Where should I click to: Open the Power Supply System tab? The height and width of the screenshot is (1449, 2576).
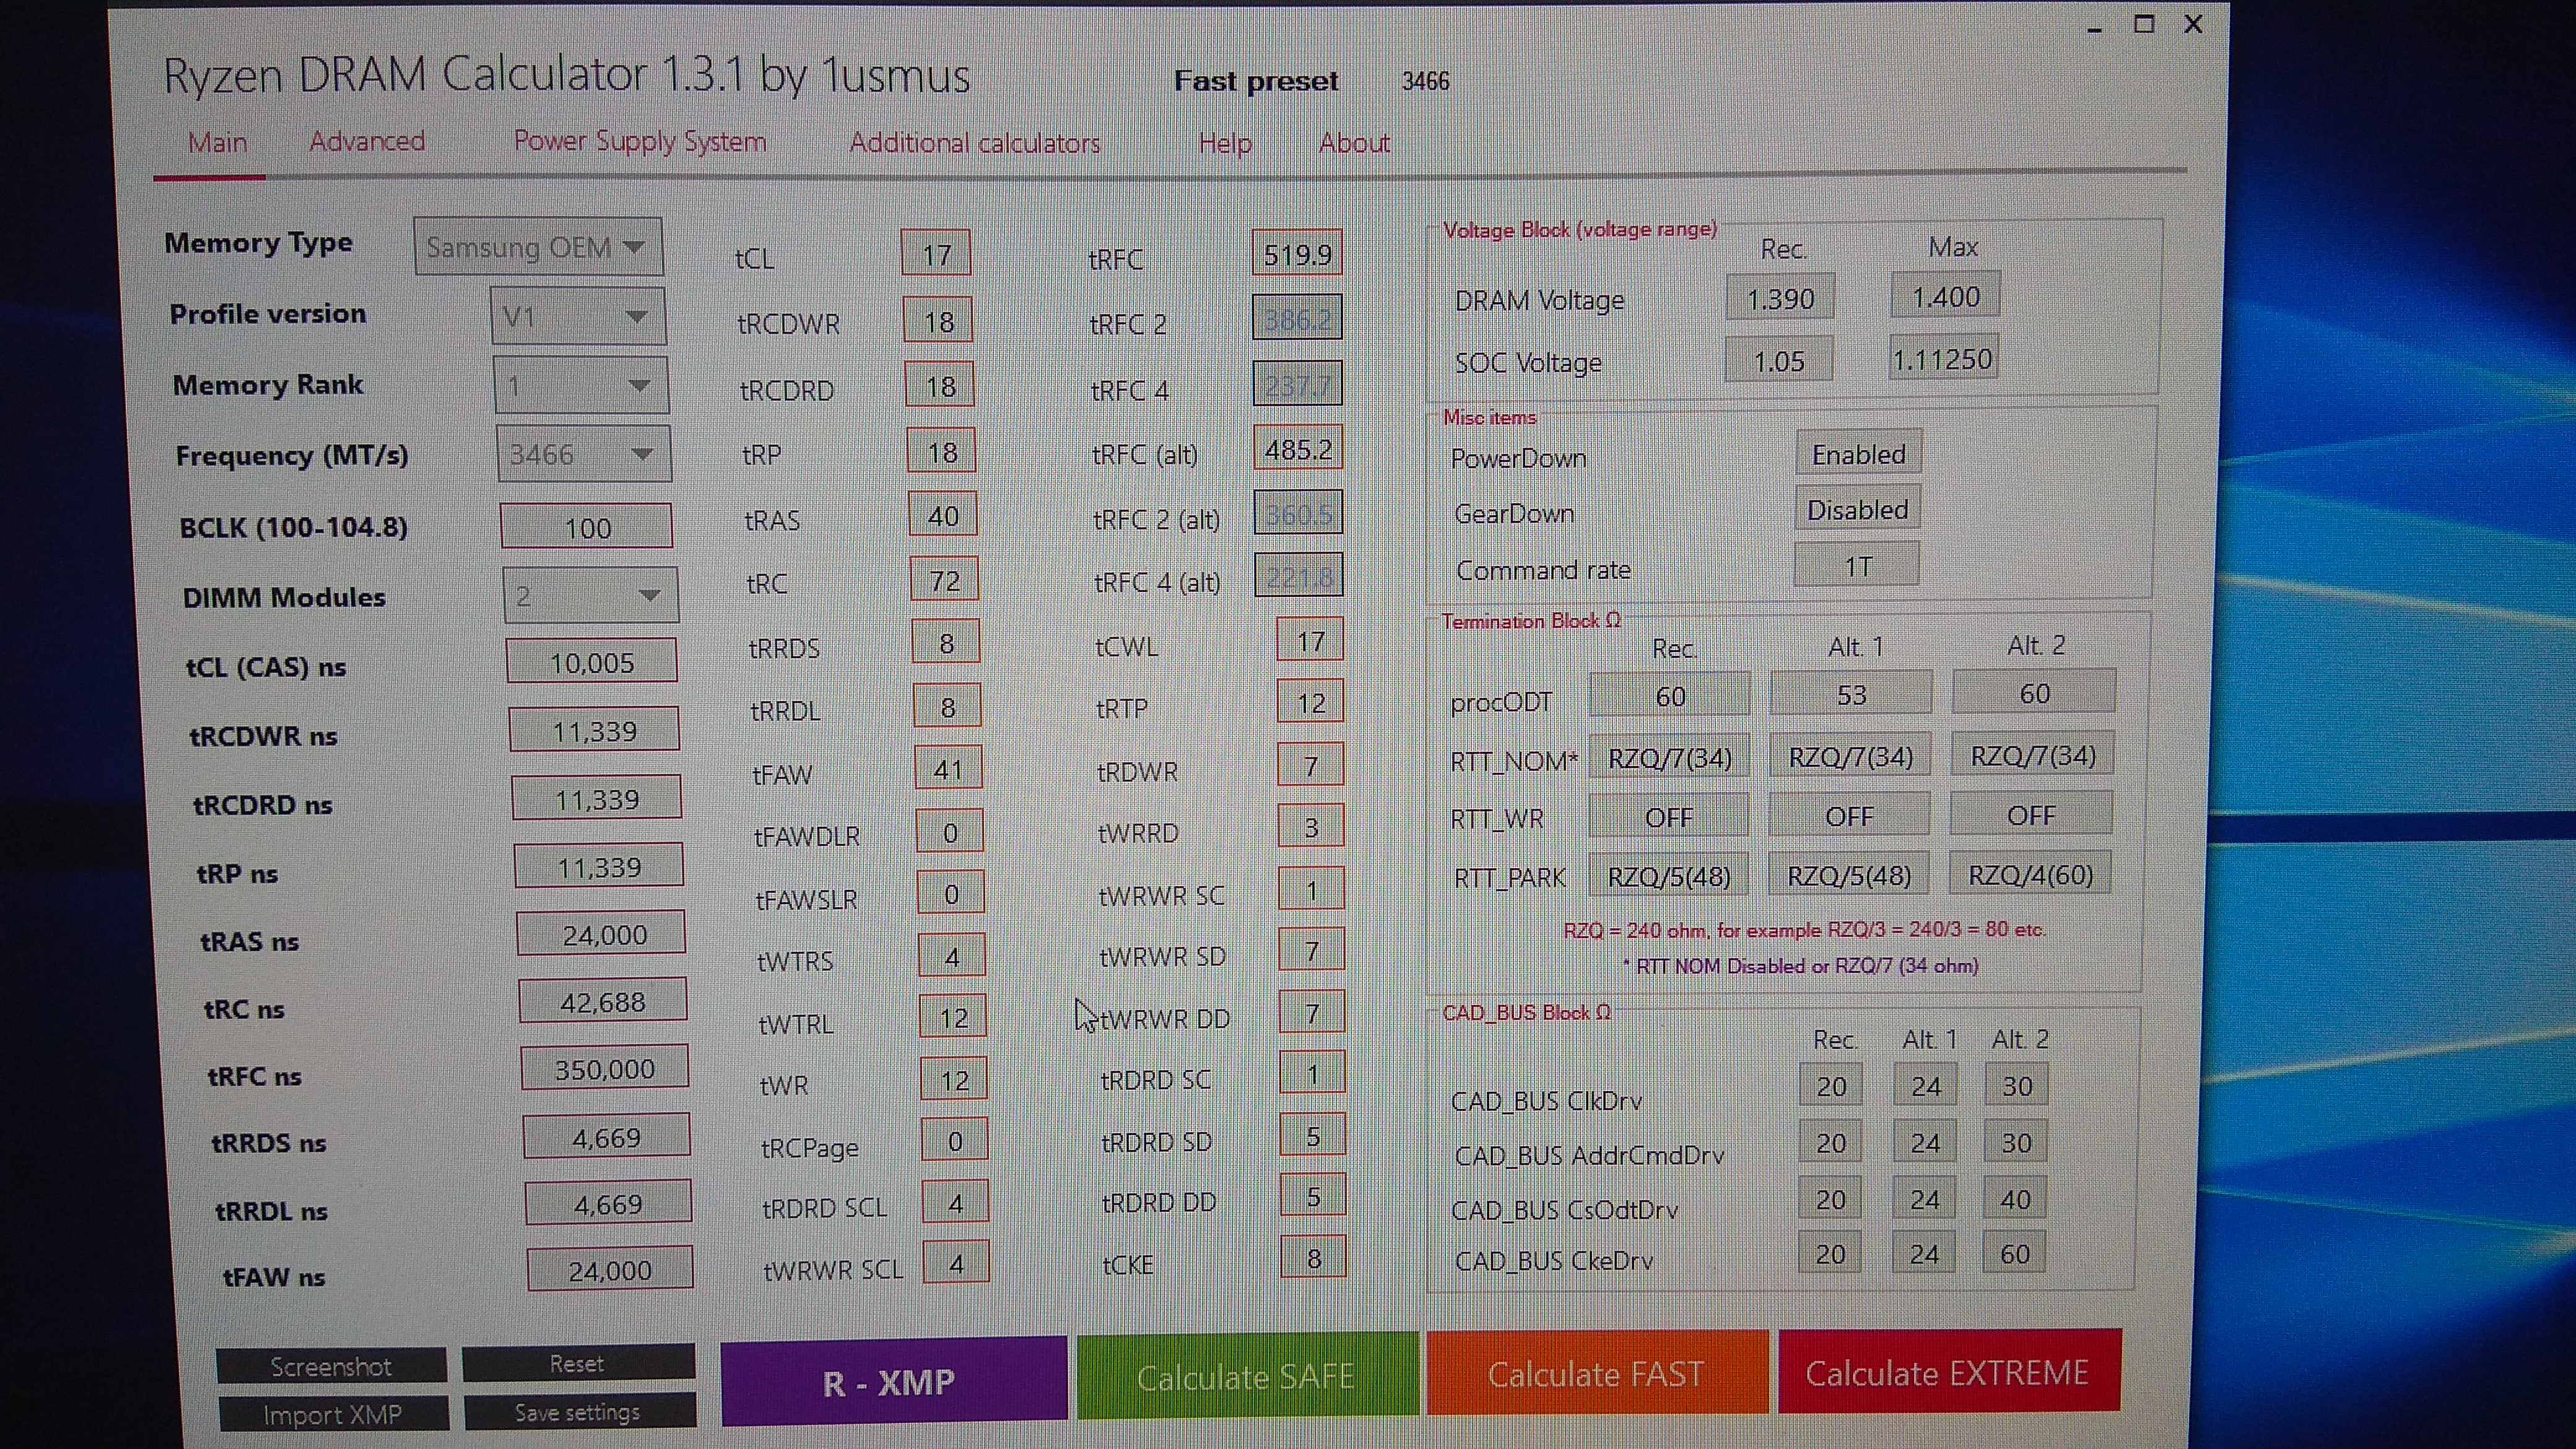(x=640, y=142)
